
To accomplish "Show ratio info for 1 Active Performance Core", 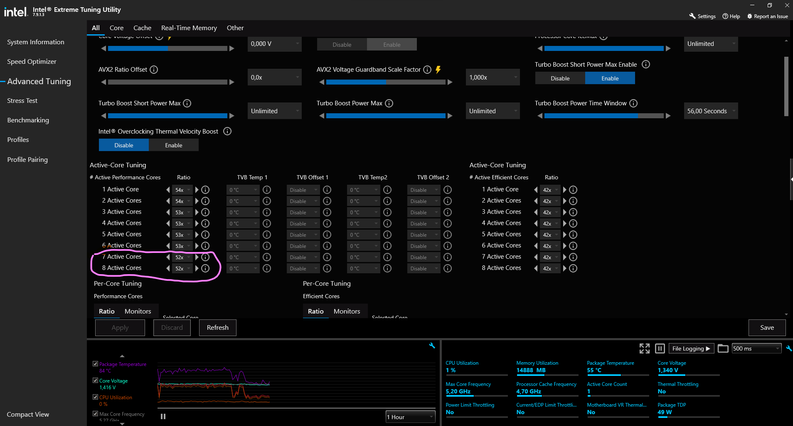I will [x=205, y=190].
